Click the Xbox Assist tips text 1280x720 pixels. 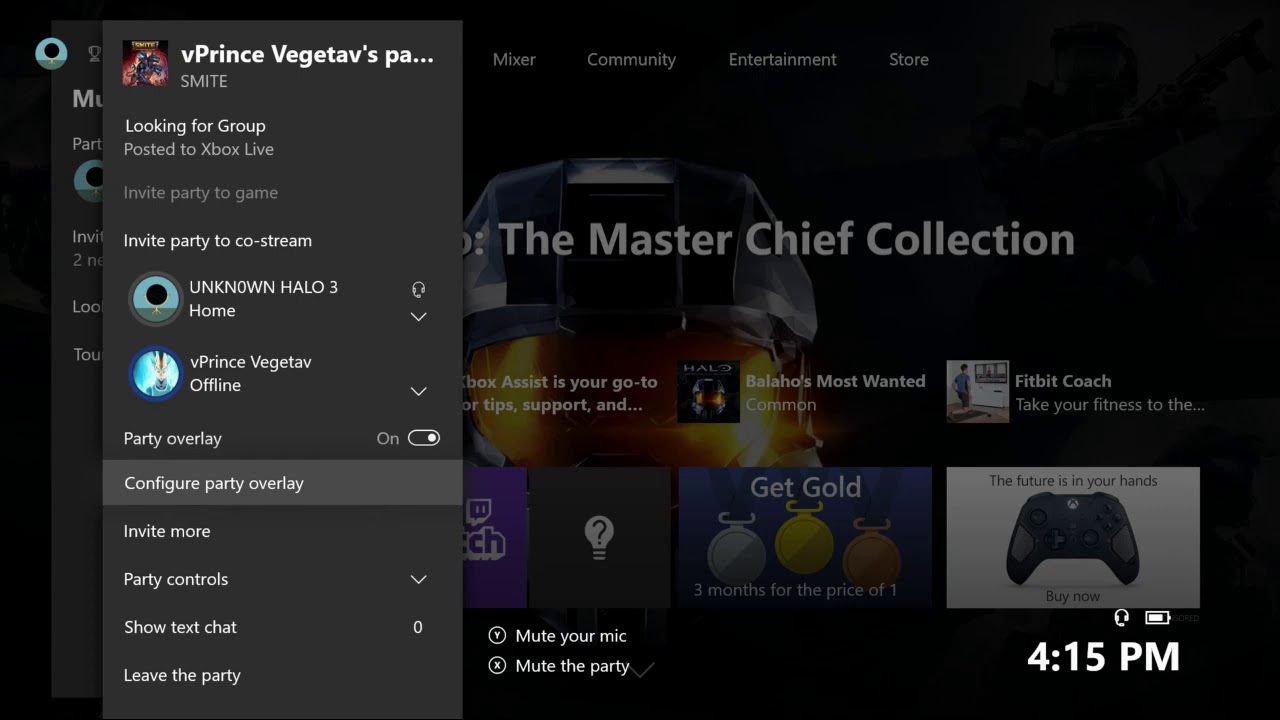click(560, 393)
